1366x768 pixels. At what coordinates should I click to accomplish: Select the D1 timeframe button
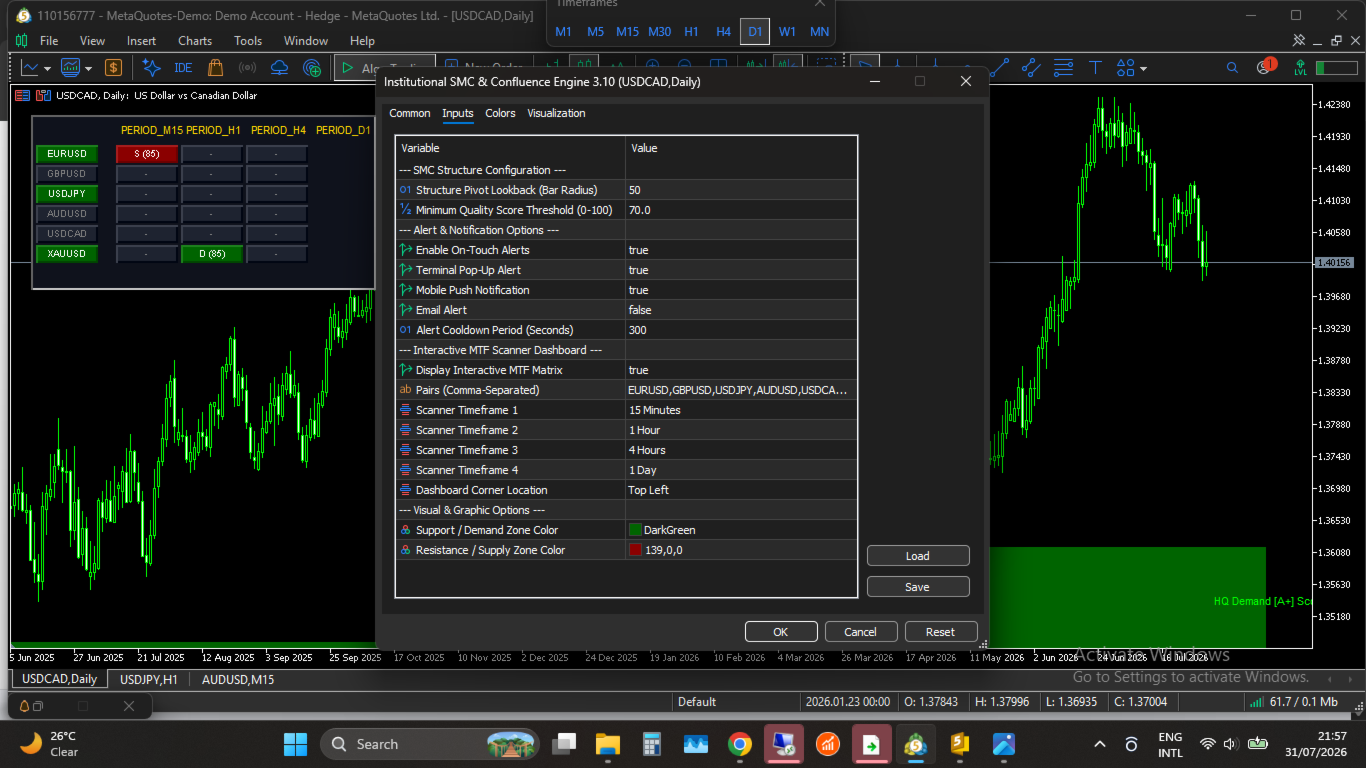point(755,32)
